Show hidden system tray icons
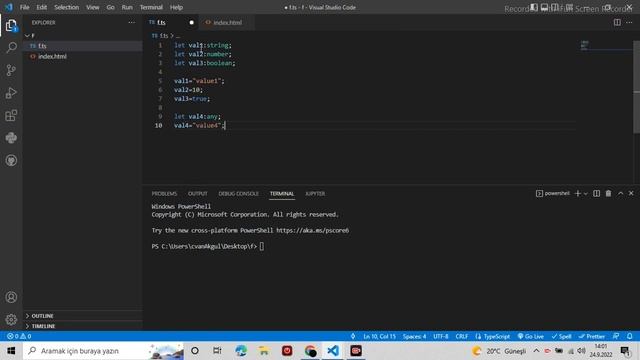 [x=536, y=351]
